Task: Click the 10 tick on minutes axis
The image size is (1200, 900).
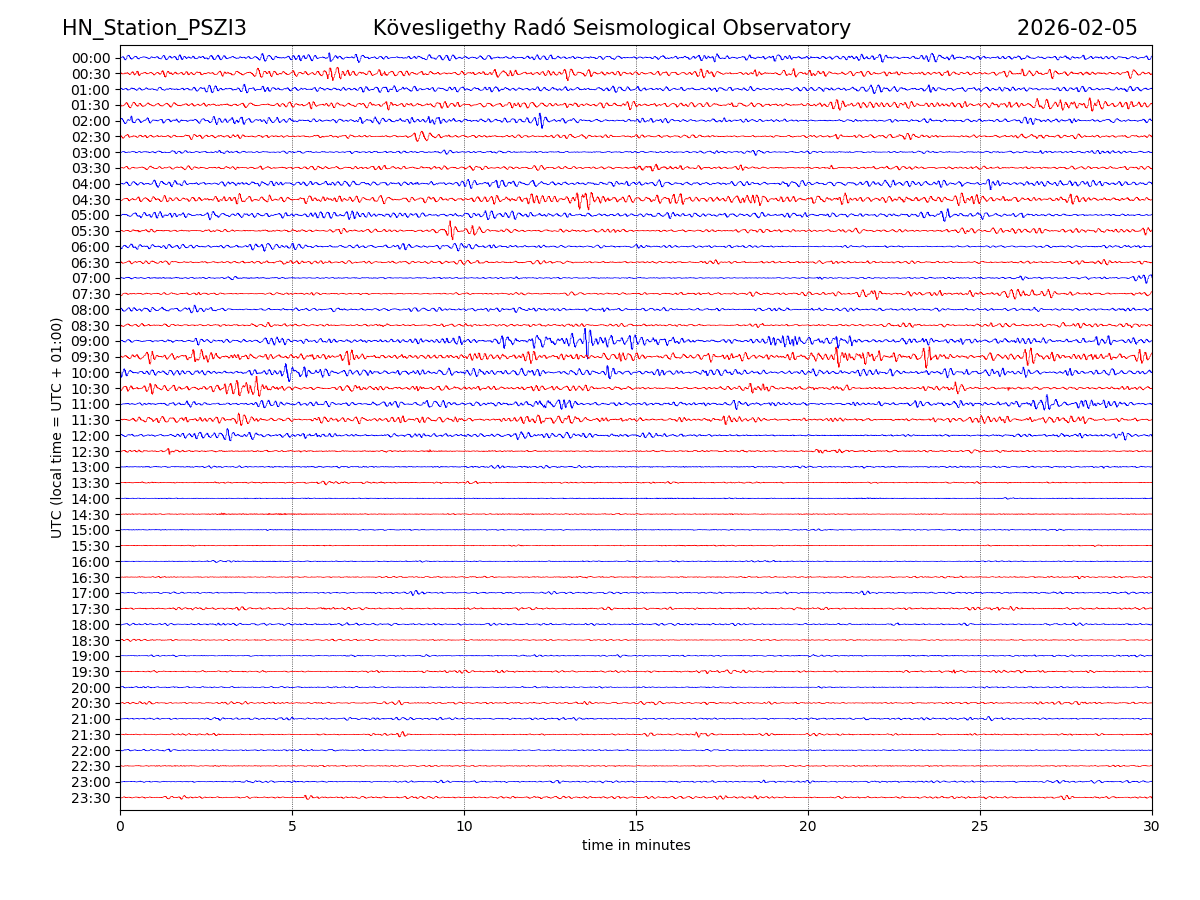Action: click(464, 827)
